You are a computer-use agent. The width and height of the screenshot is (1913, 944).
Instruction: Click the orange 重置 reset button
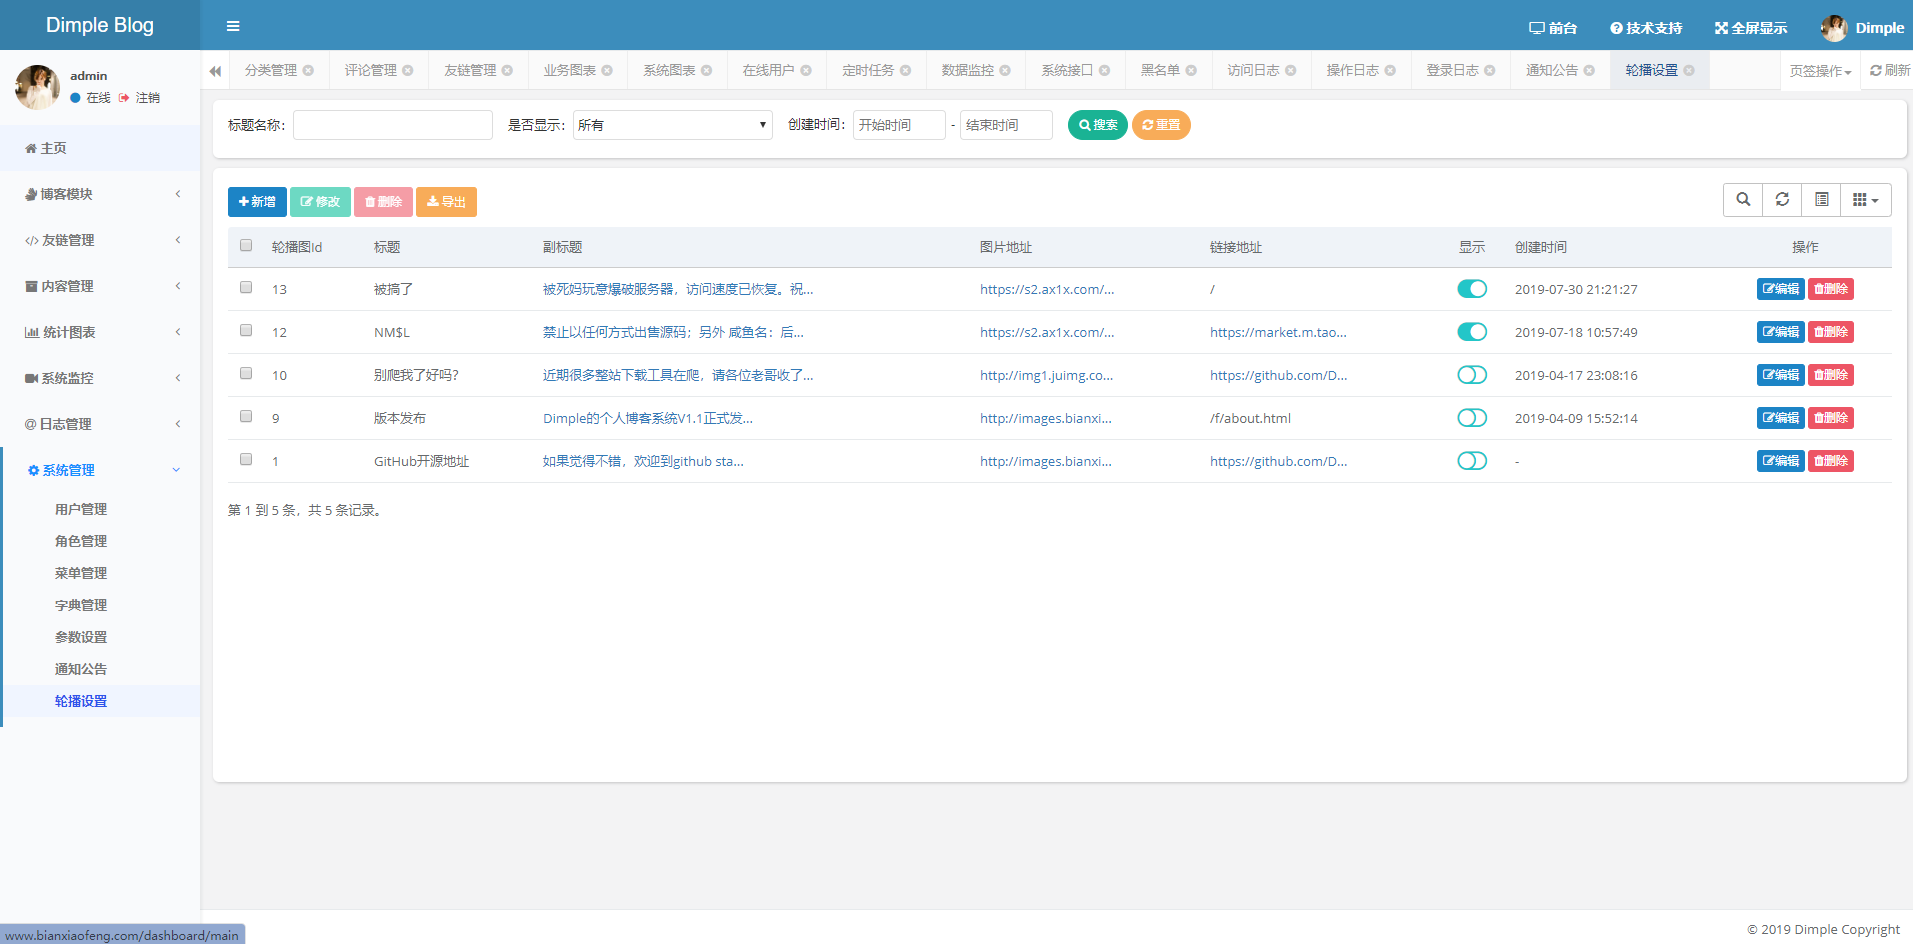pyautogui.click(x=1161, y=125)
